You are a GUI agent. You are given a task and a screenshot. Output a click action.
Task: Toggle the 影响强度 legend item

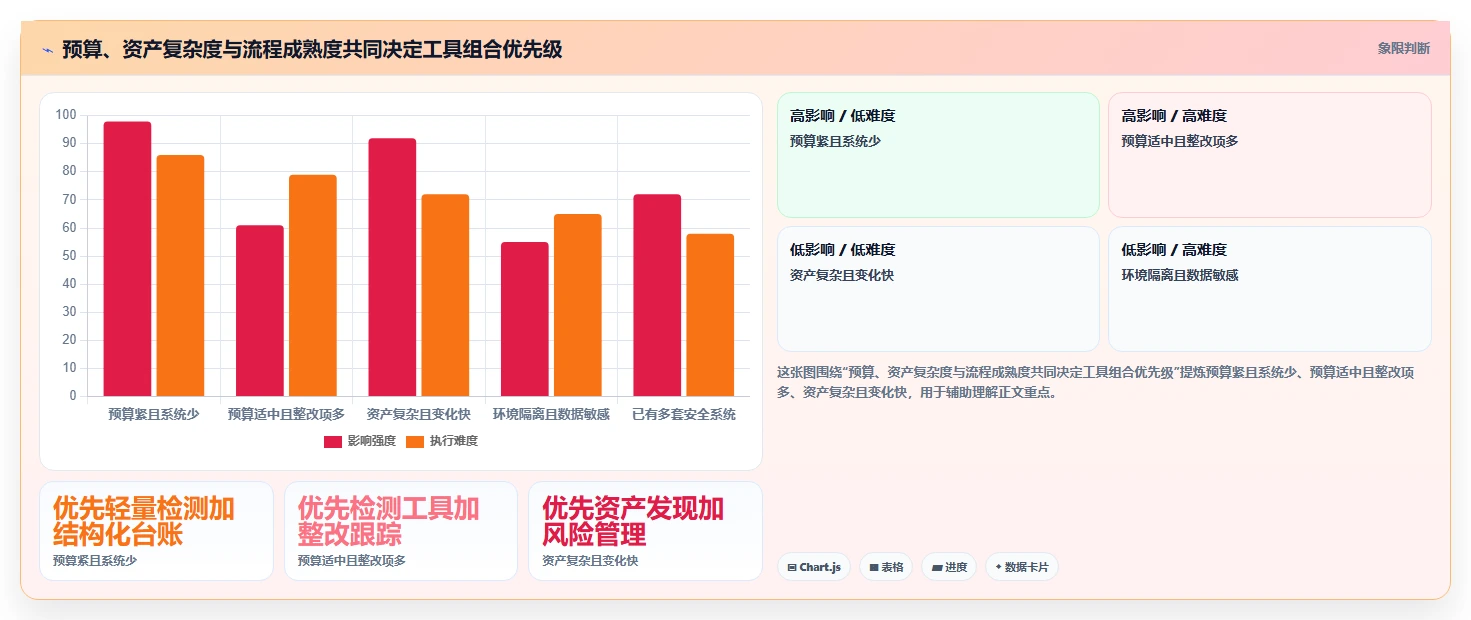pyautogui.click(x=360, y=441)
